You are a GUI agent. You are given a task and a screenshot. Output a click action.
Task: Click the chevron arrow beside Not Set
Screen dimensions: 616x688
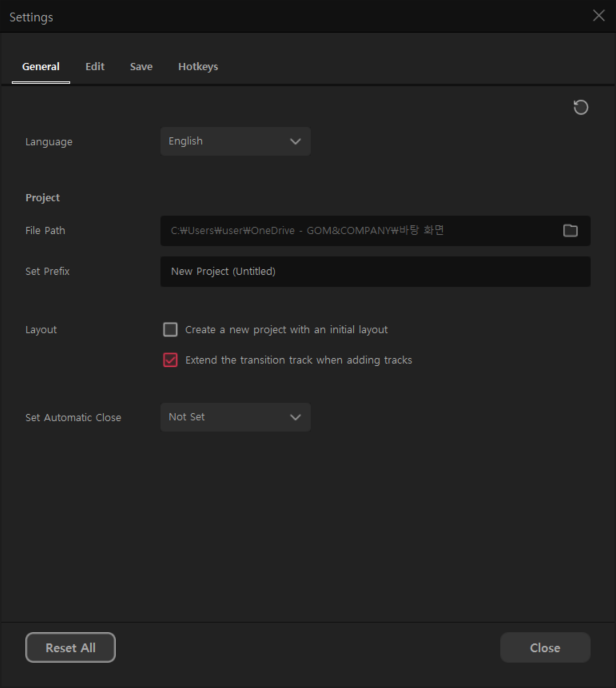coord(295,417)
